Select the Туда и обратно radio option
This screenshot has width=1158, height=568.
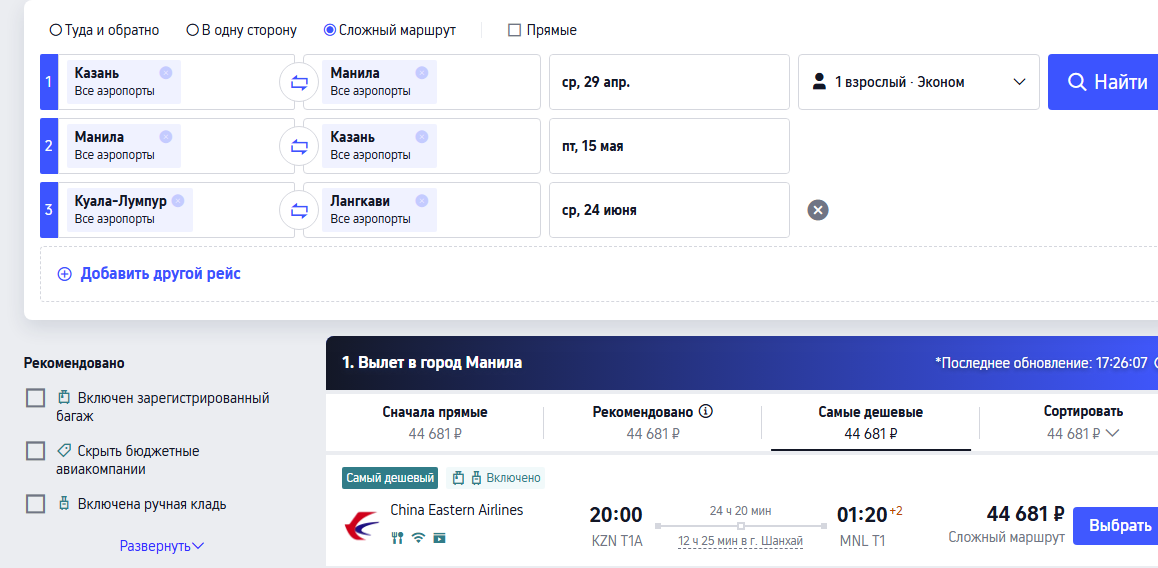(x=56, y=30)
